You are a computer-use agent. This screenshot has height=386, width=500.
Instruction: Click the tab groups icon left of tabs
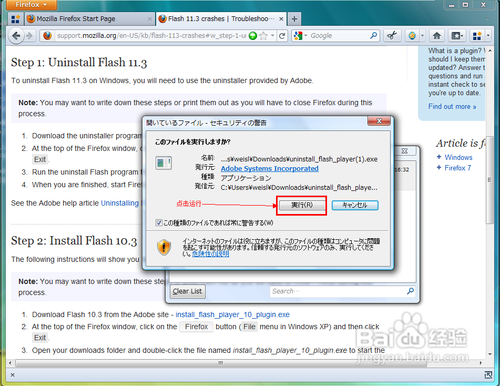(x=15, y=19)
